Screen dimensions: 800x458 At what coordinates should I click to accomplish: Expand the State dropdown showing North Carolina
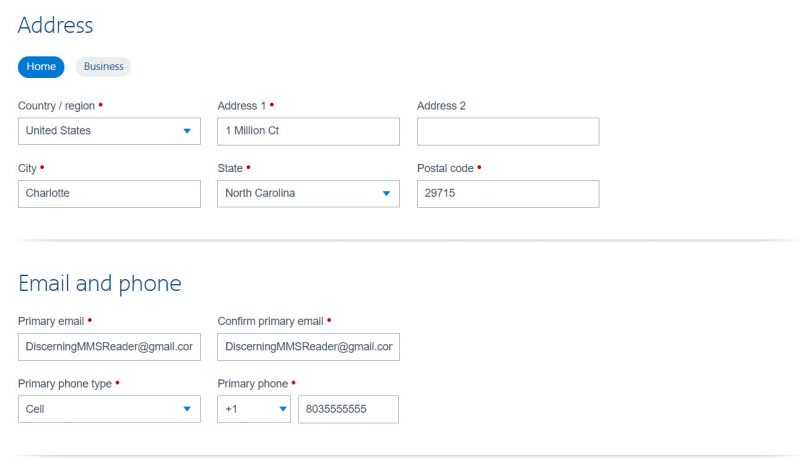pos(308,194)
